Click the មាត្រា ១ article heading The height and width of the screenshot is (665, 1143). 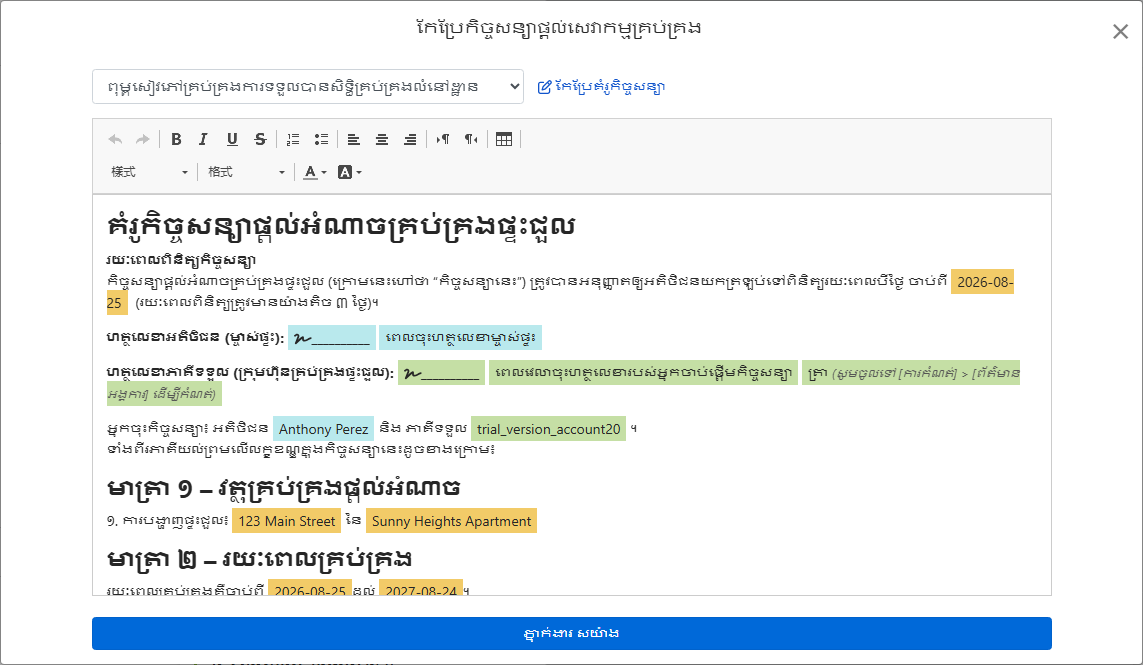pos(284,487)
